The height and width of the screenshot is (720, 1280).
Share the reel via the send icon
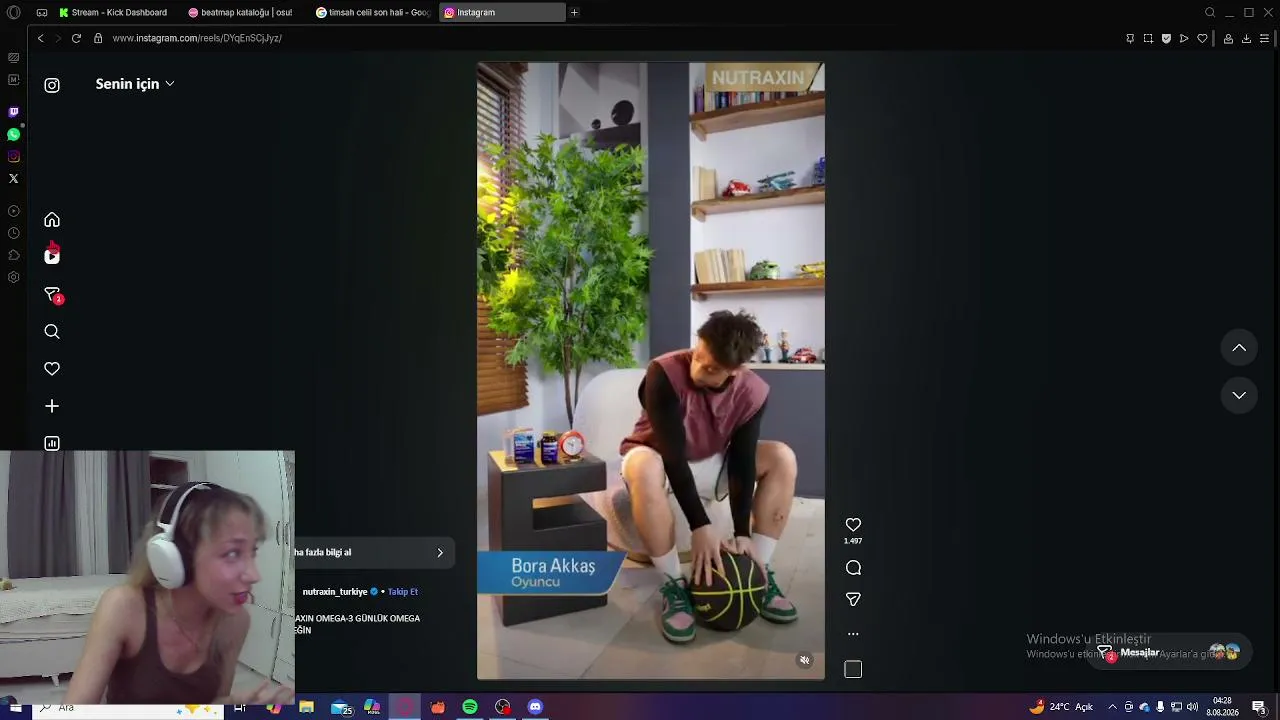pyautogui.click(x=853, y=599)
